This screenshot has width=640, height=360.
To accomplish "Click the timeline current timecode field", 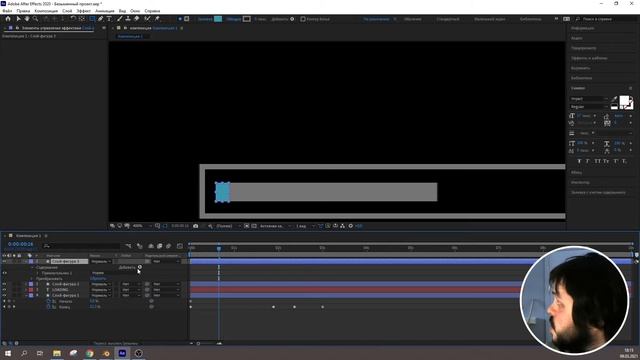I will (x=20, y=244).
